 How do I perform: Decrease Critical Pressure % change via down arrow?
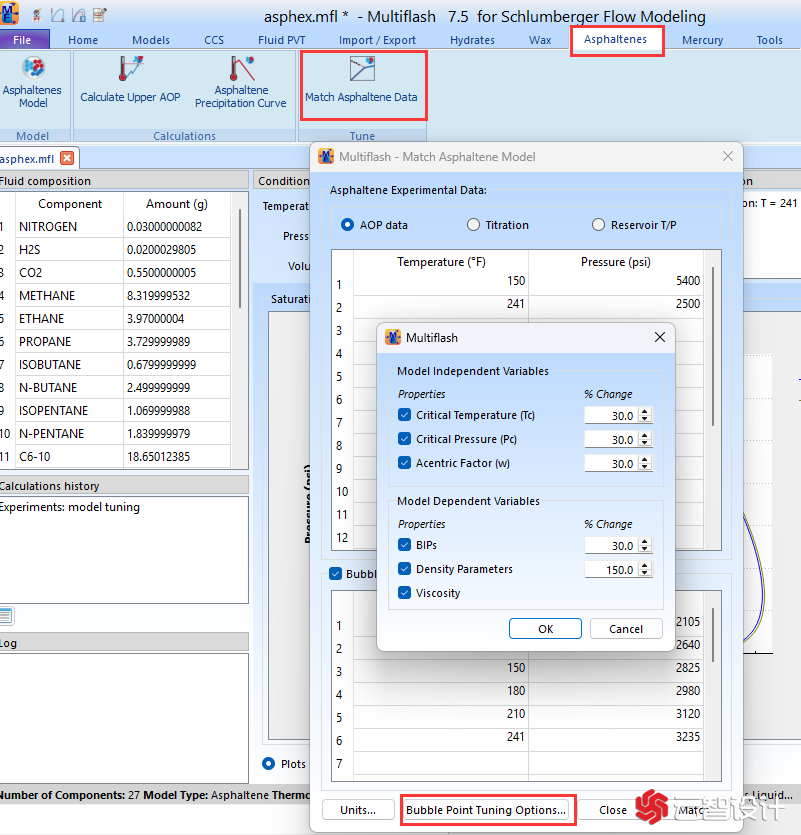click(645, 443)
